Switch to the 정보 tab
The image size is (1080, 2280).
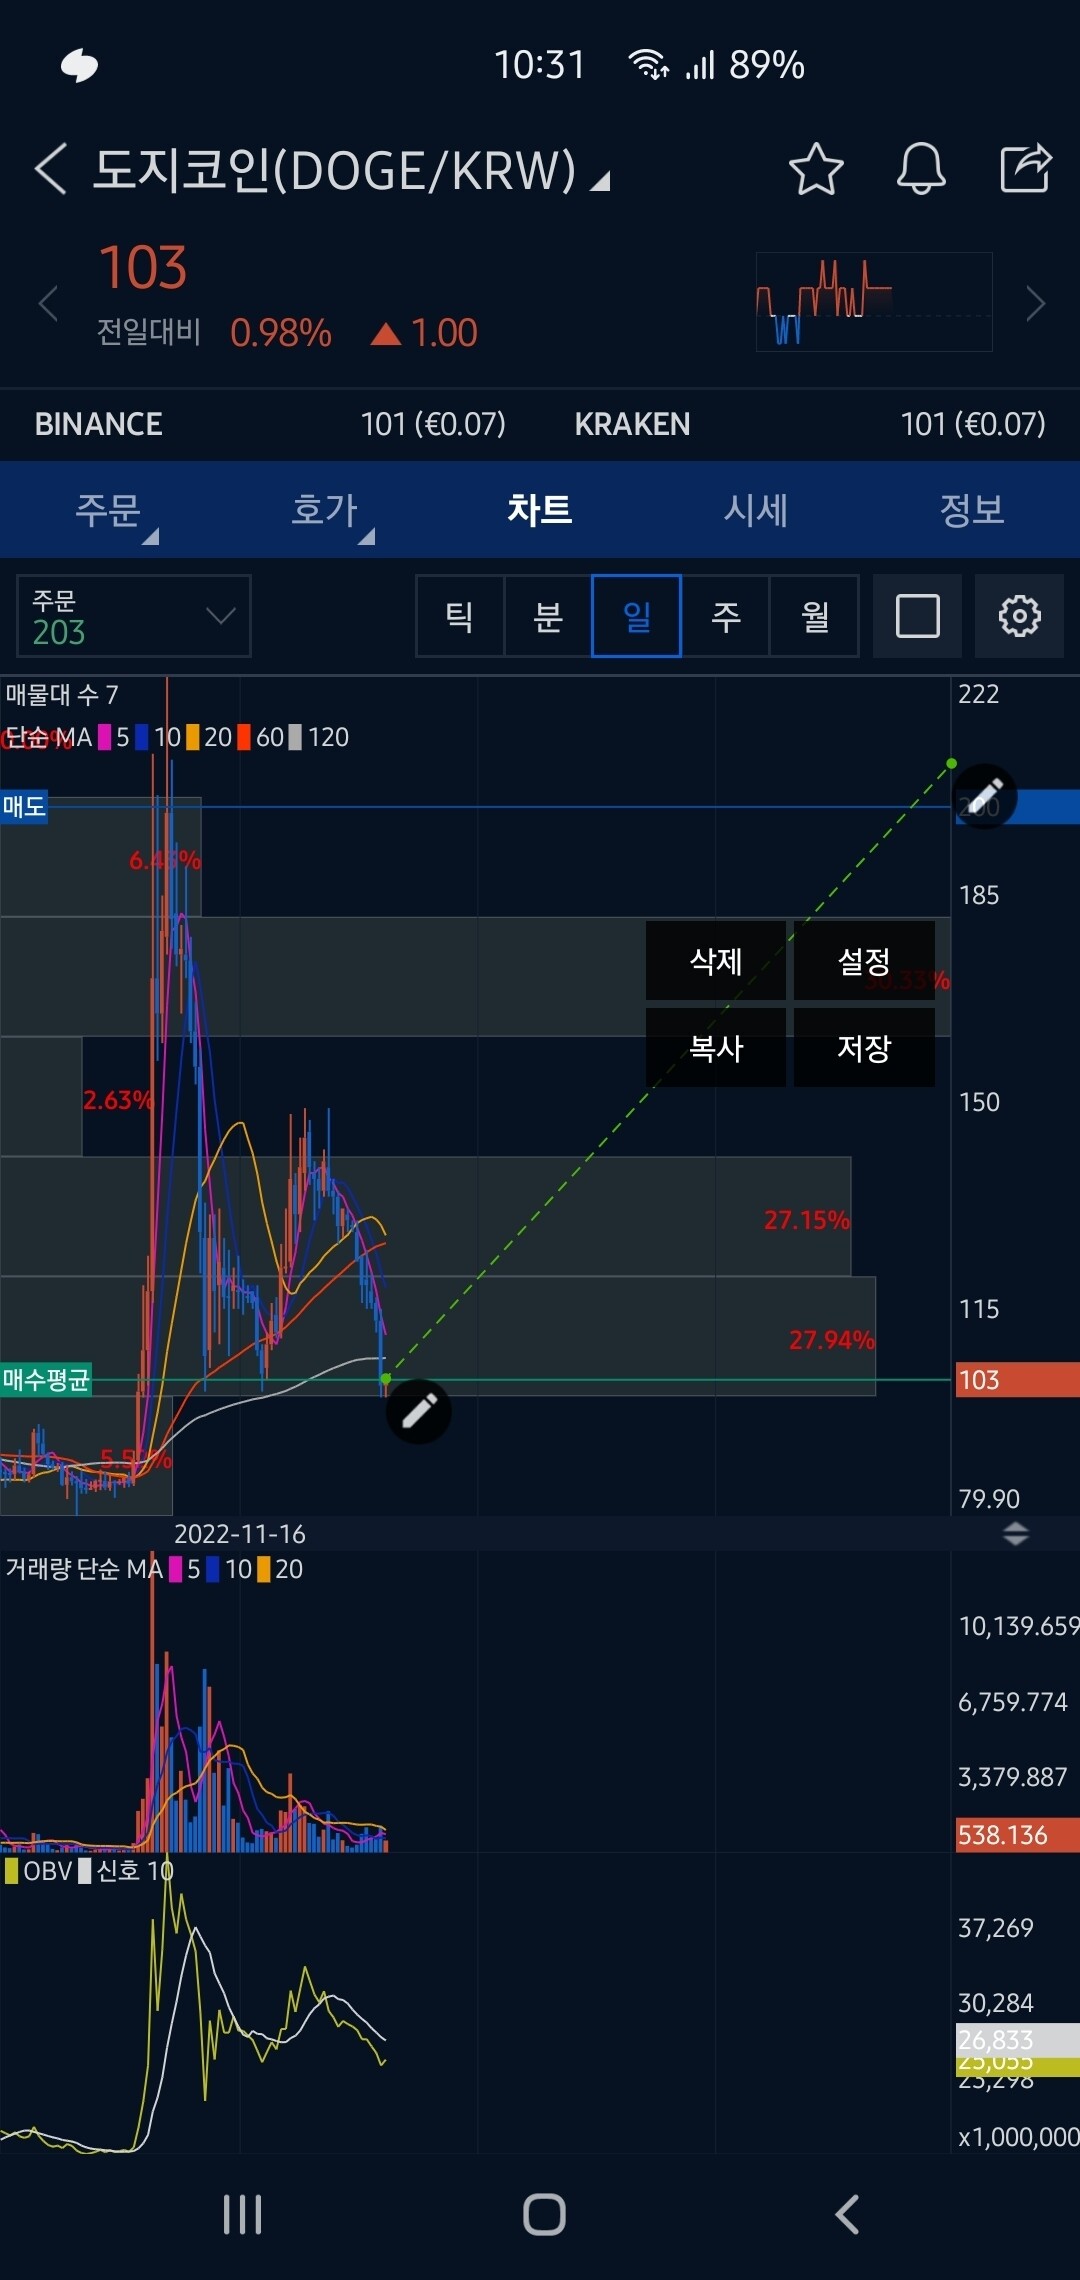[972, 510]
